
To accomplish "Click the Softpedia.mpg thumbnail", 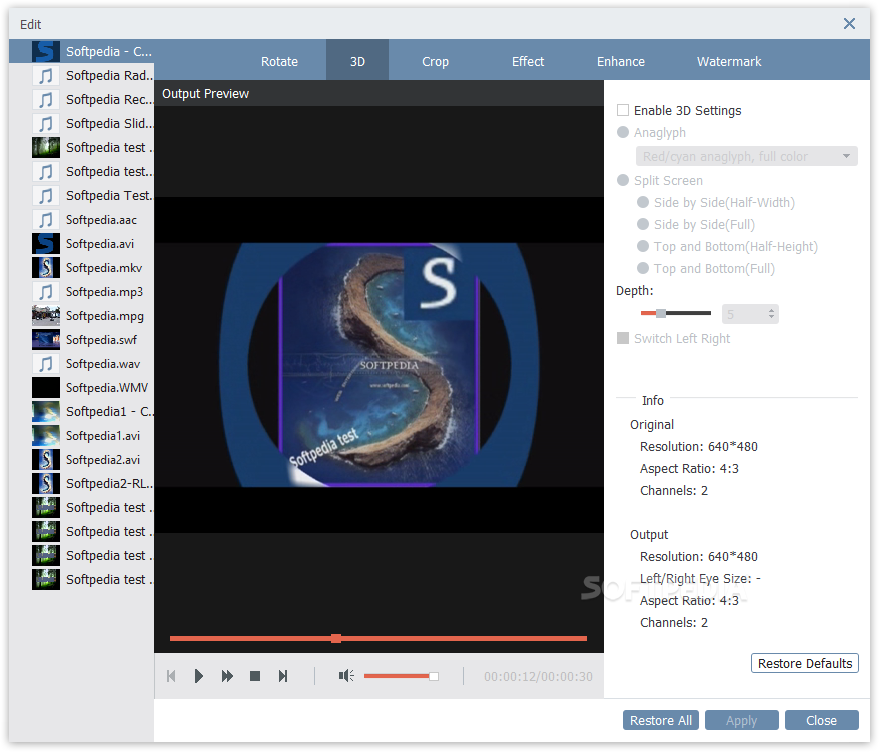I will (x=46, y=316).
